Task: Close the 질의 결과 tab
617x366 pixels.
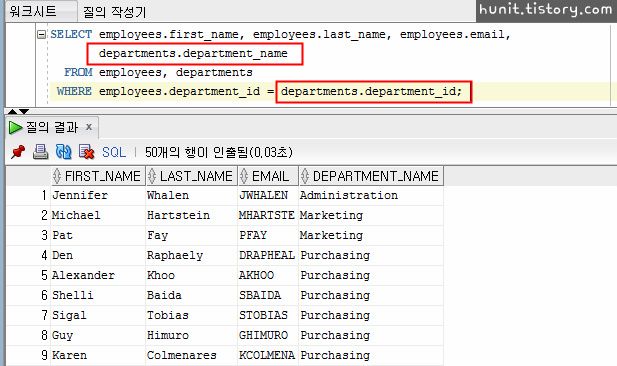Action: click(89, 127)
